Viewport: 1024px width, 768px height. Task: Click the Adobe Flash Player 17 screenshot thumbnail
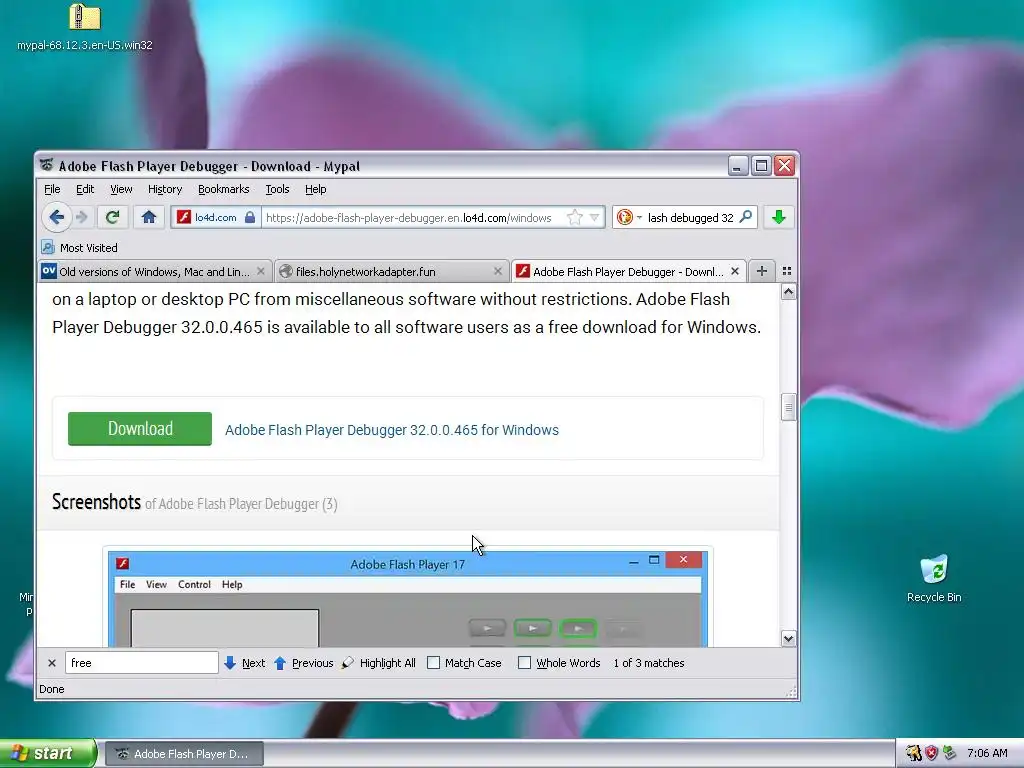point(408,598)
